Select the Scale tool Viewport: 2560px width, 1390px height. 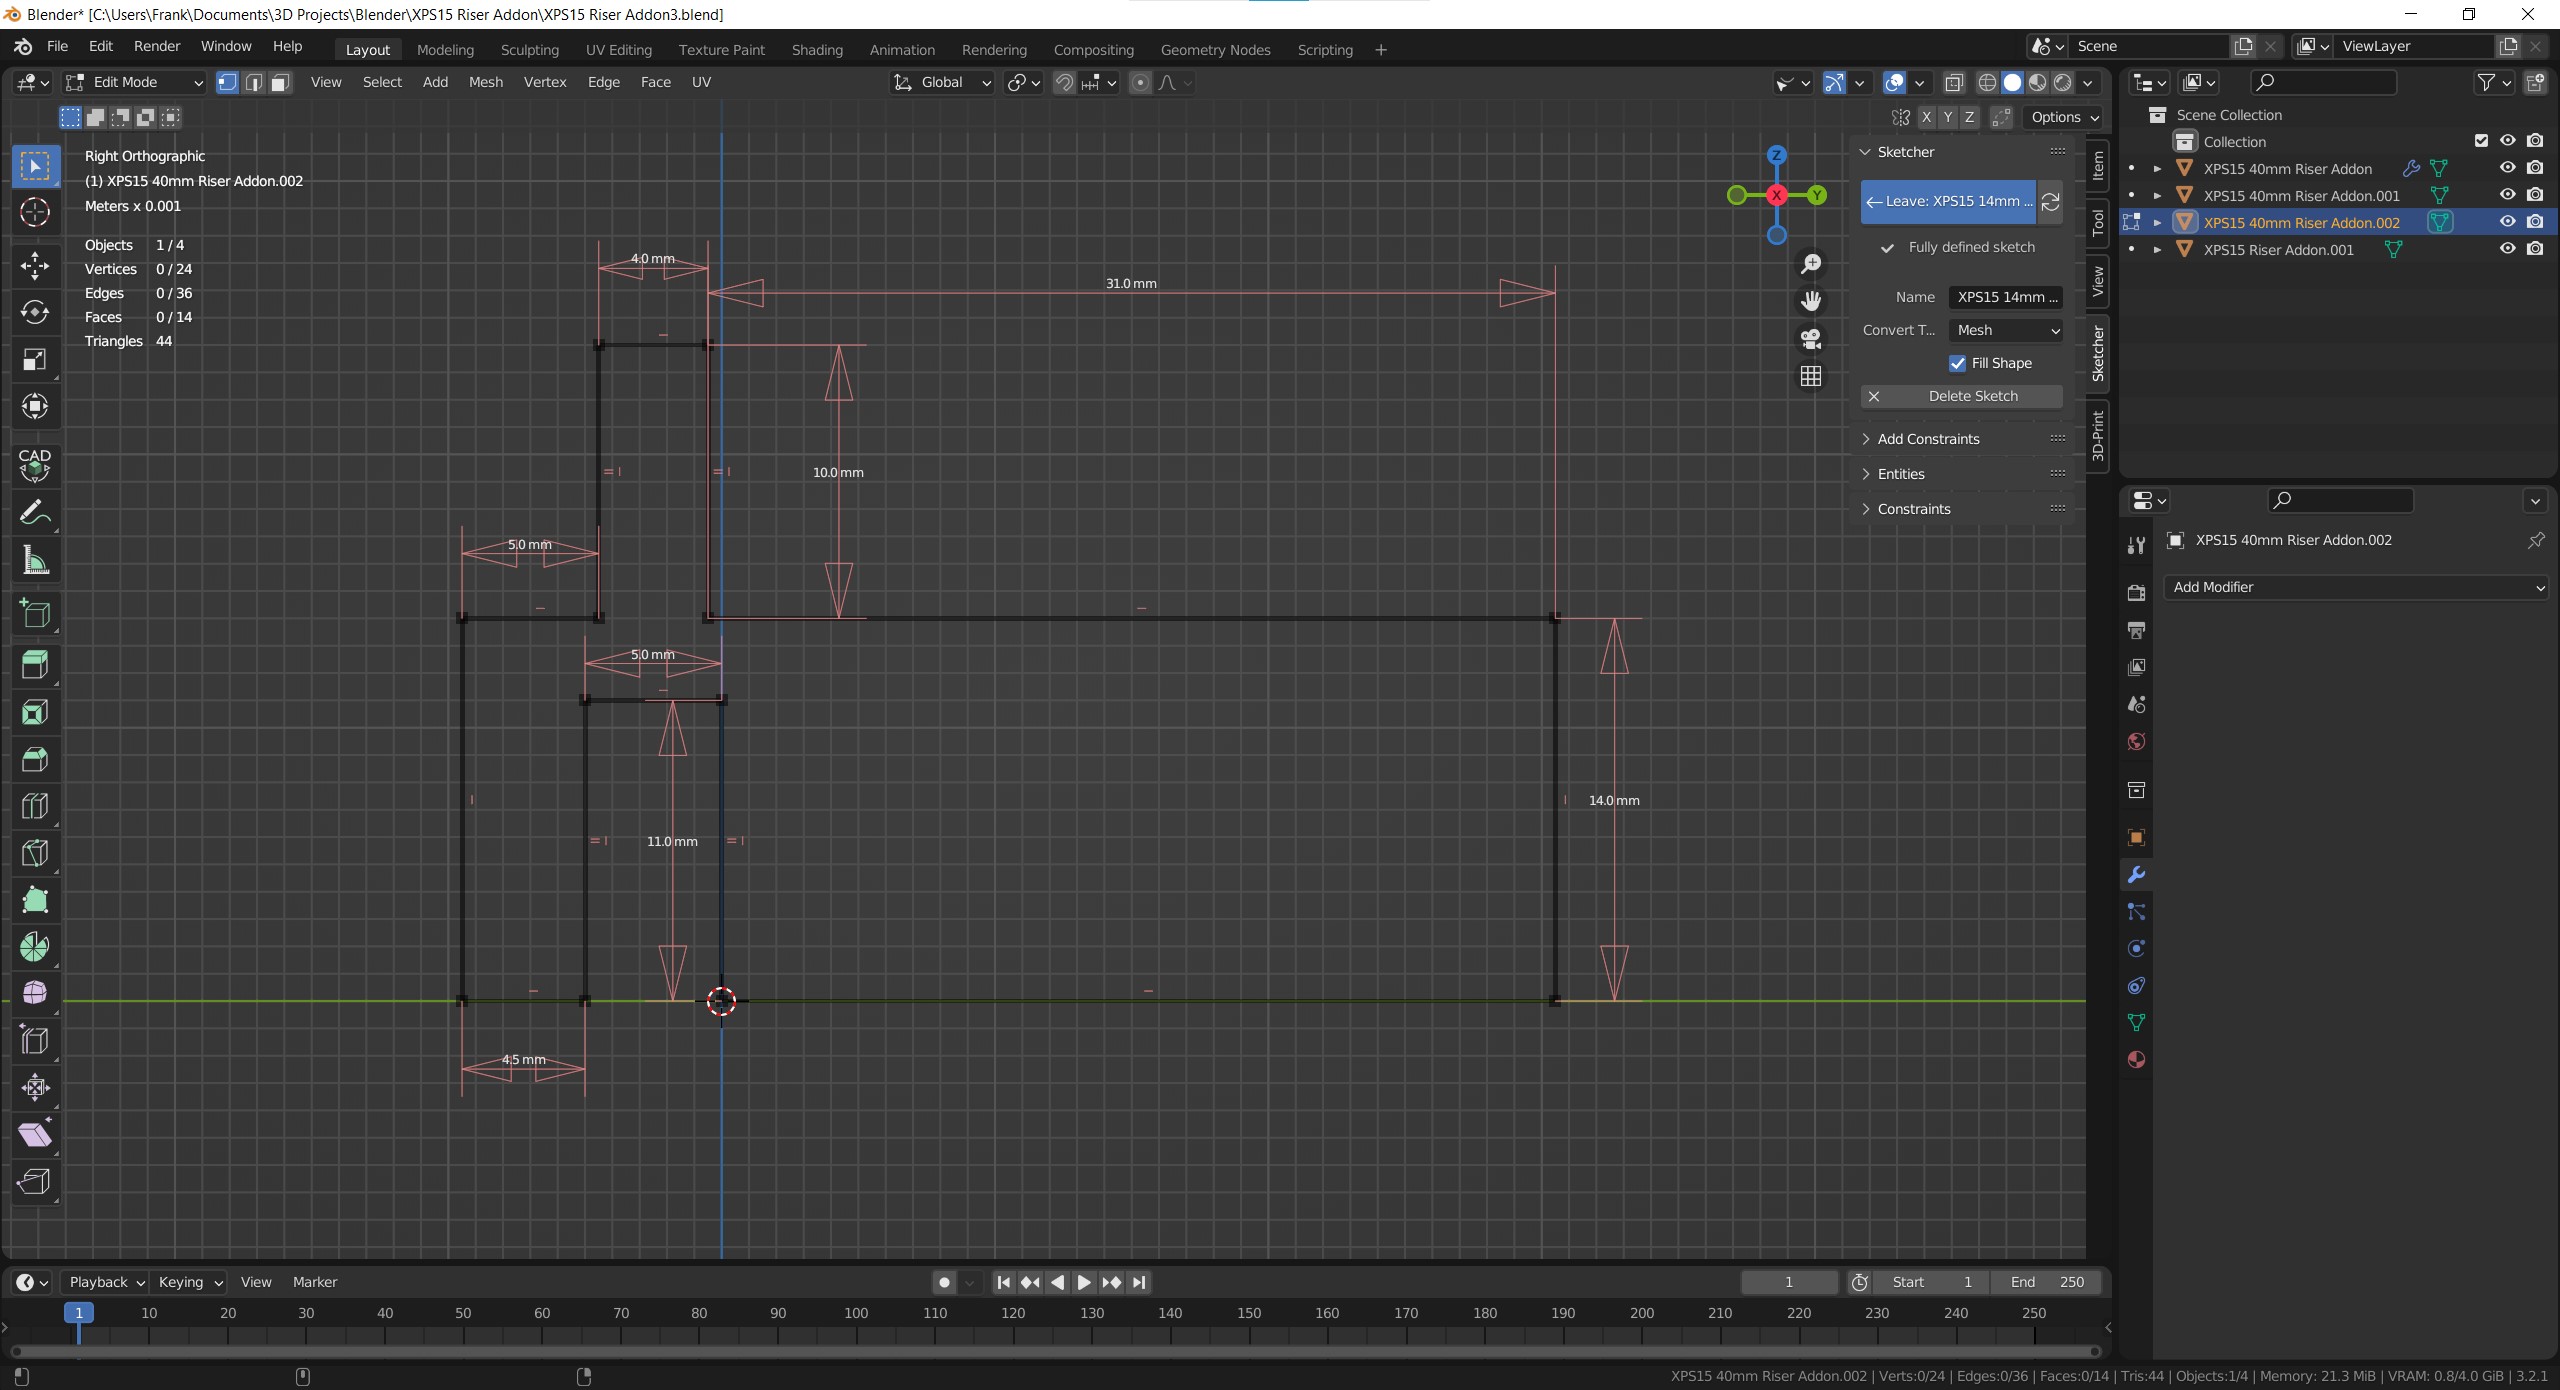pos(35,359)
